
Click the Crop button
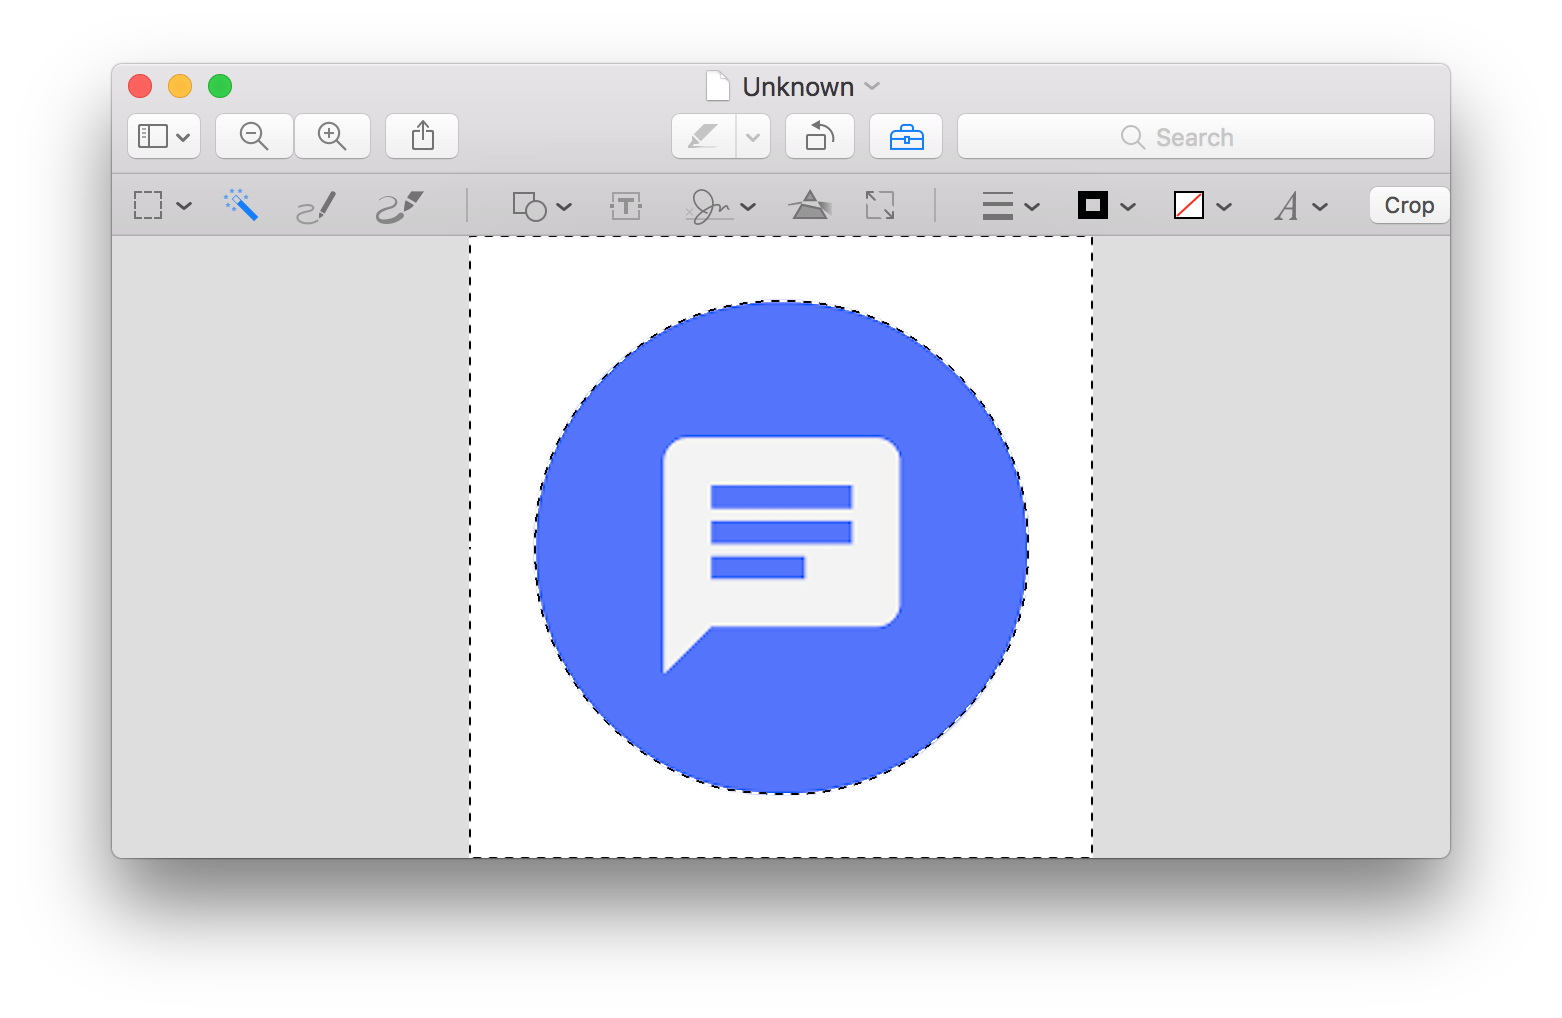(x=1409, y=205)
